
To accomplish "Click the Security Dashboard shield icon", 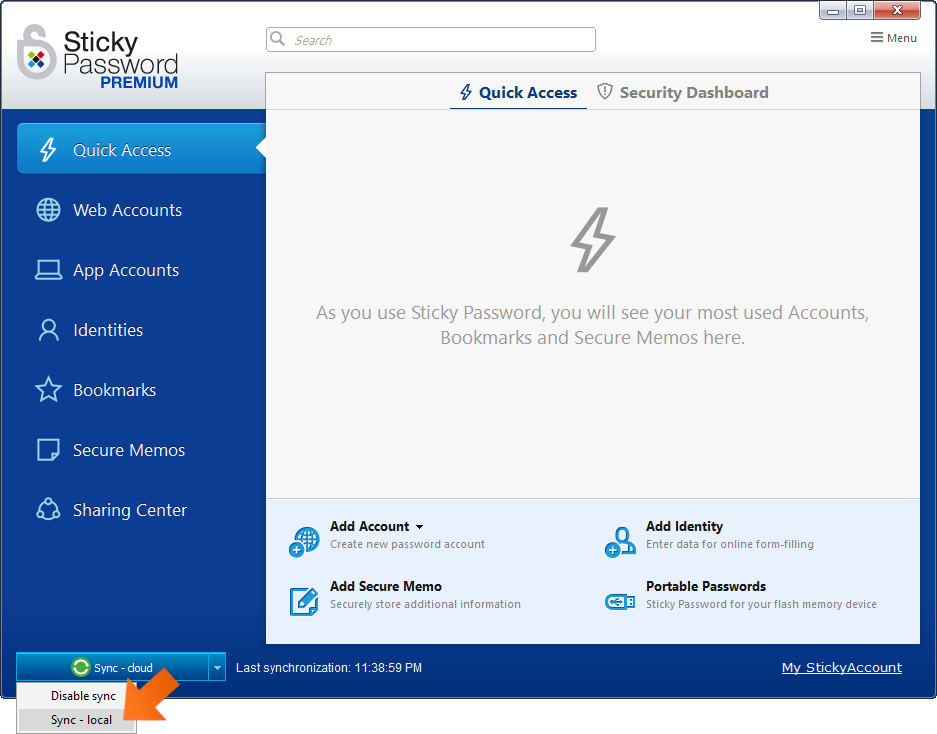I will [605, 91].
